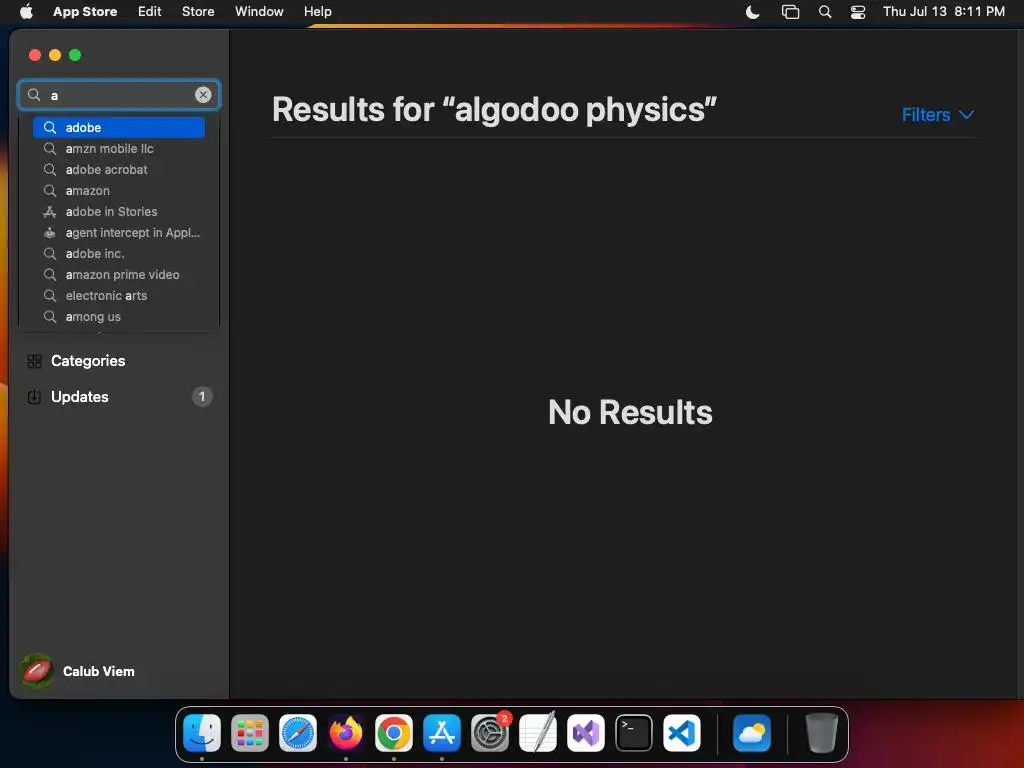
Task: Open Updates in the sidebar
Action: point(119,396)
